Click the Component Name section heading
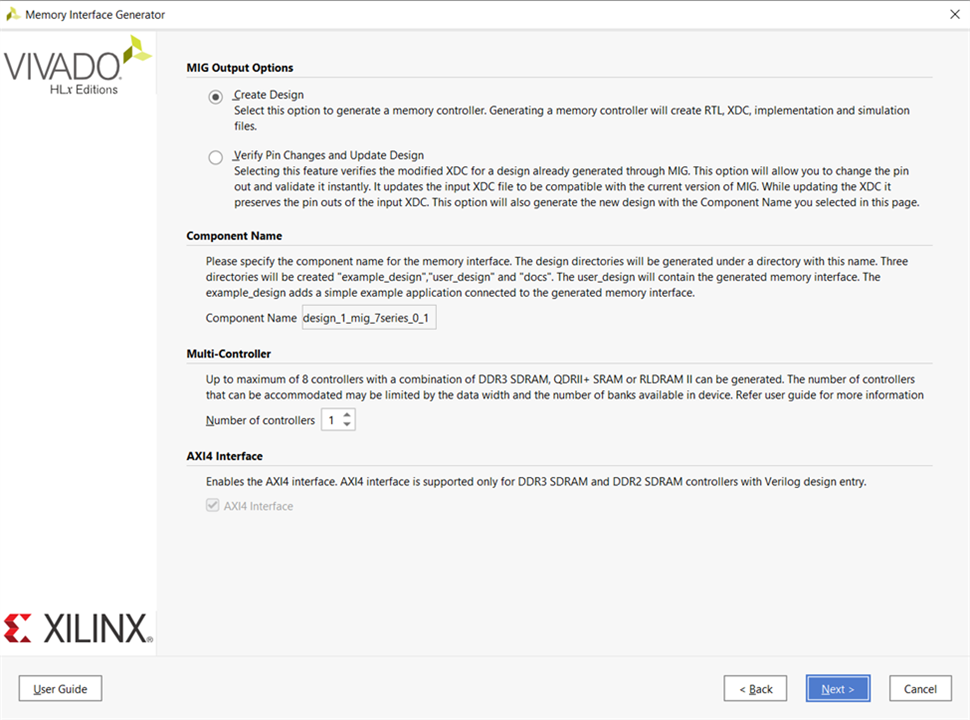This screenshot has width=970, height=720. coord(234,236)
